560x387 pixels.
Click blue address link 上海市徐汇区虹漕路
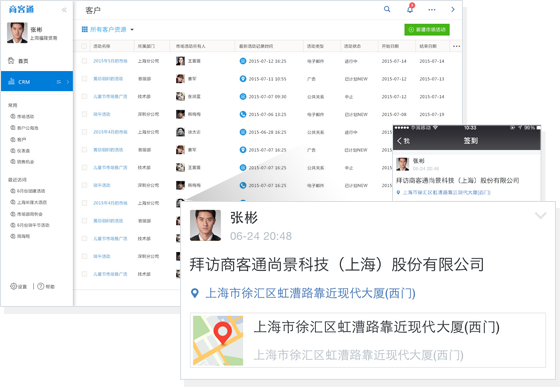pyautogui.click(x=310, y=293)
